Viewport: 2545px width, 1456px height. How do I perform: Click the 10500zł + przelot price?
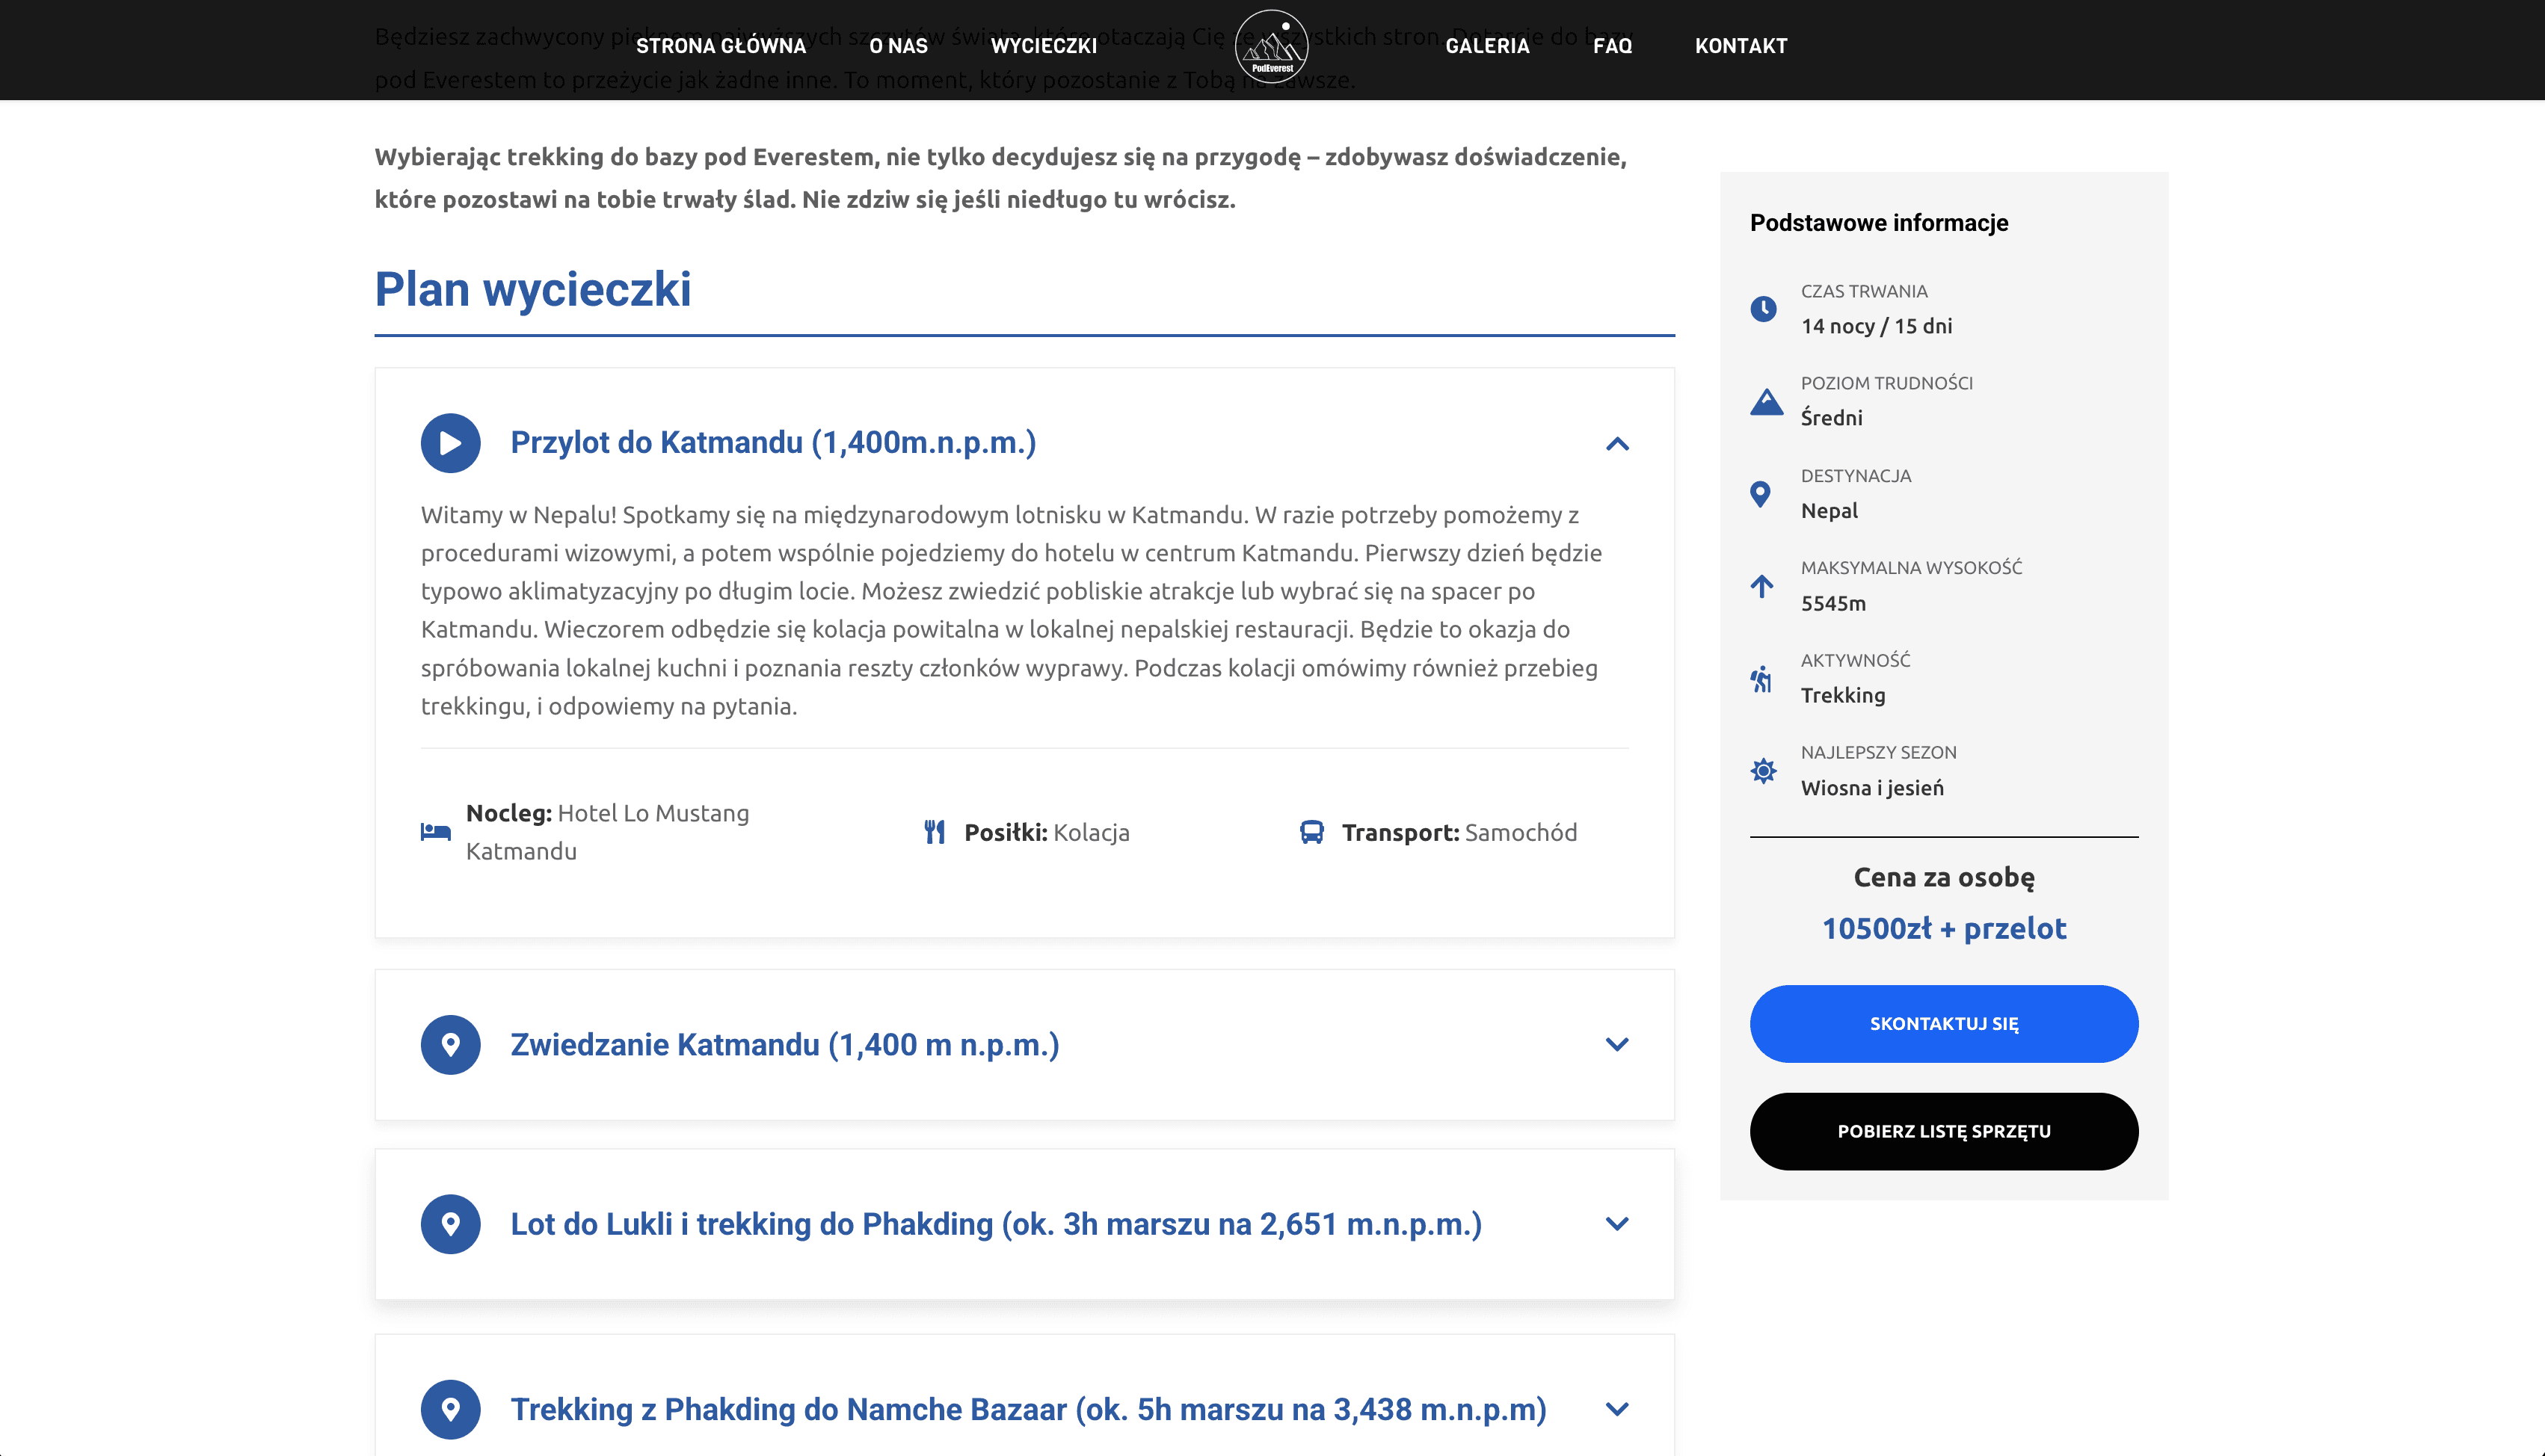[1943, 929]
